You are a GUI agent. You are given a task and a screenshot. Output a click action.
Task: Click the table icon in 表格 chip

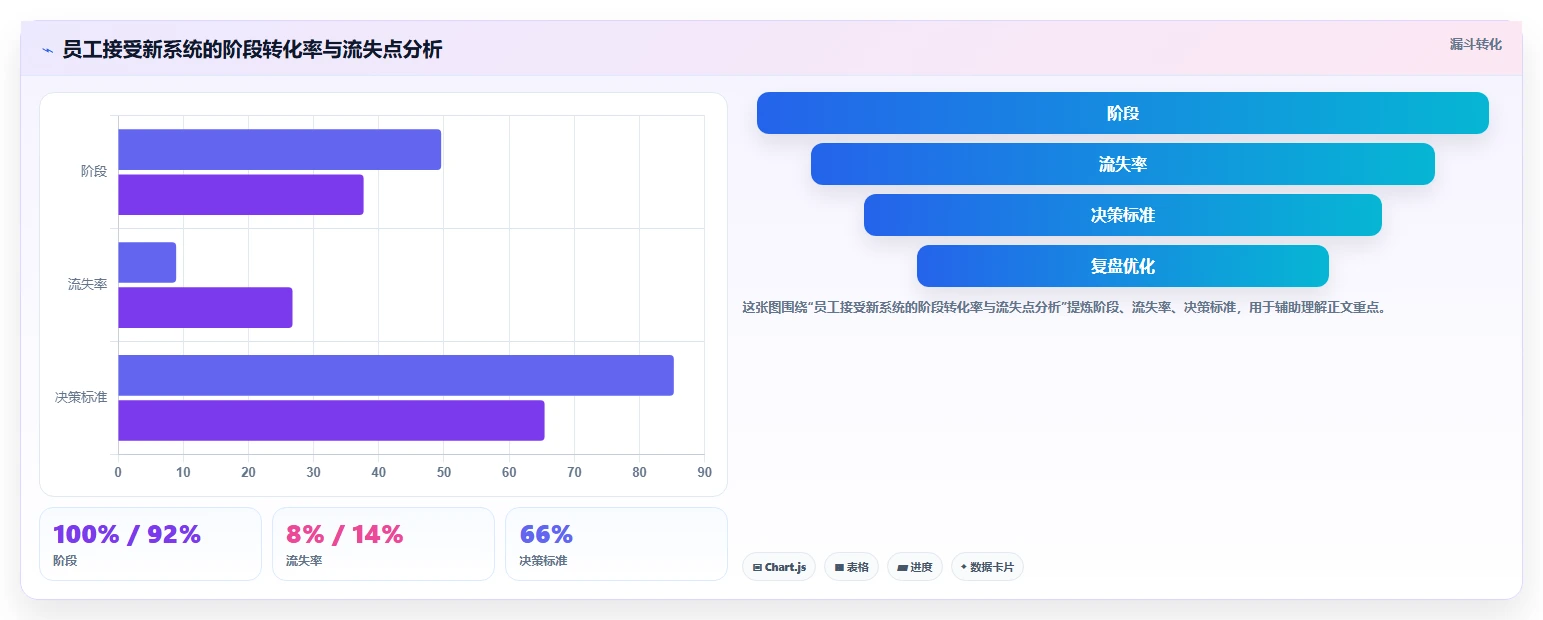[x=839, y=567]
